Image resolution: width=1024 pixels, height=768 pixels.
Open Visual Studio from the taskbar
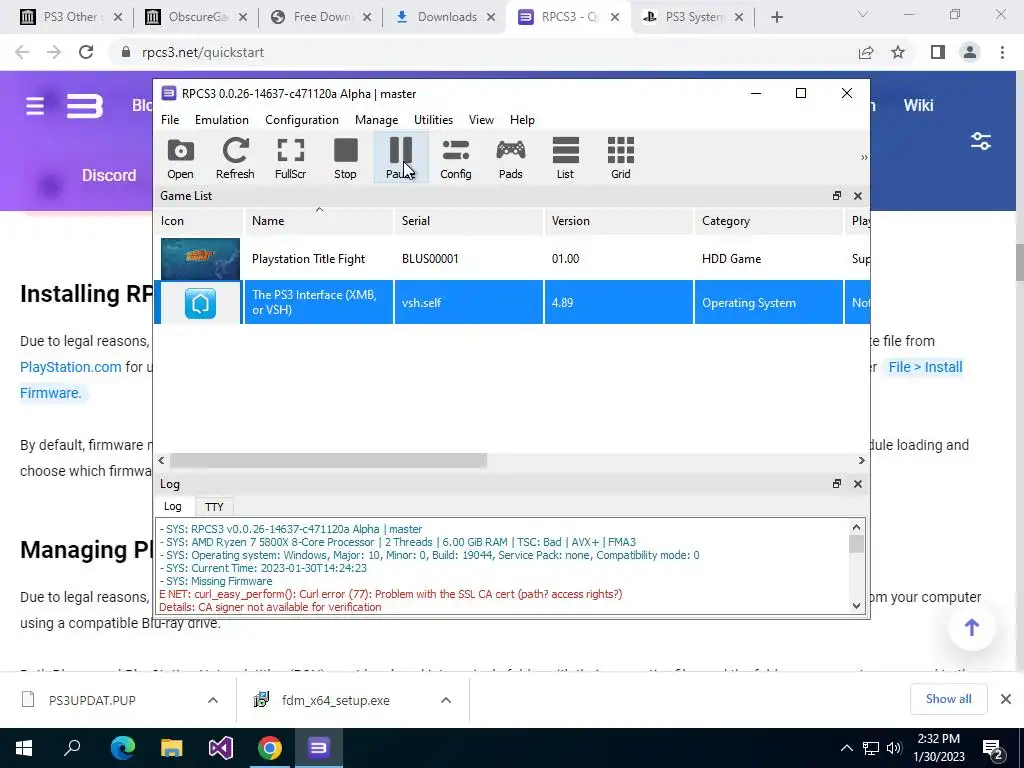coord(221,748)
